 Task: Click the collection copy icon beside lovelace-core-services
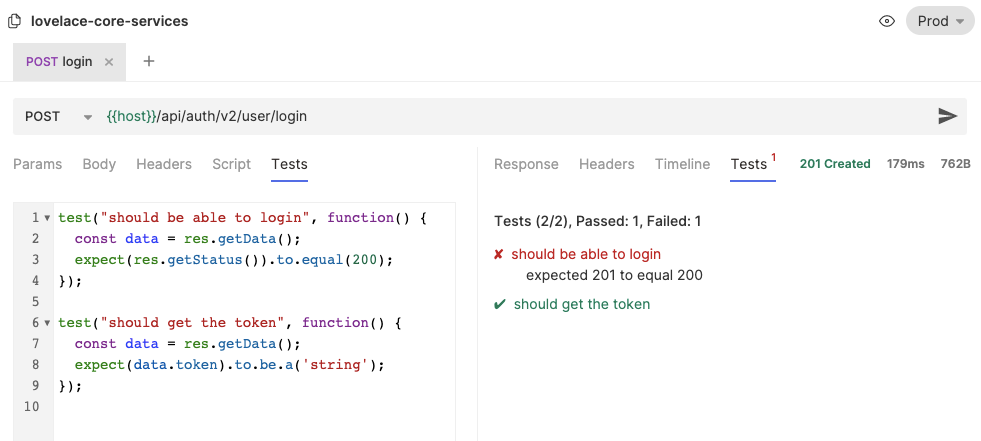pos(14,21)
